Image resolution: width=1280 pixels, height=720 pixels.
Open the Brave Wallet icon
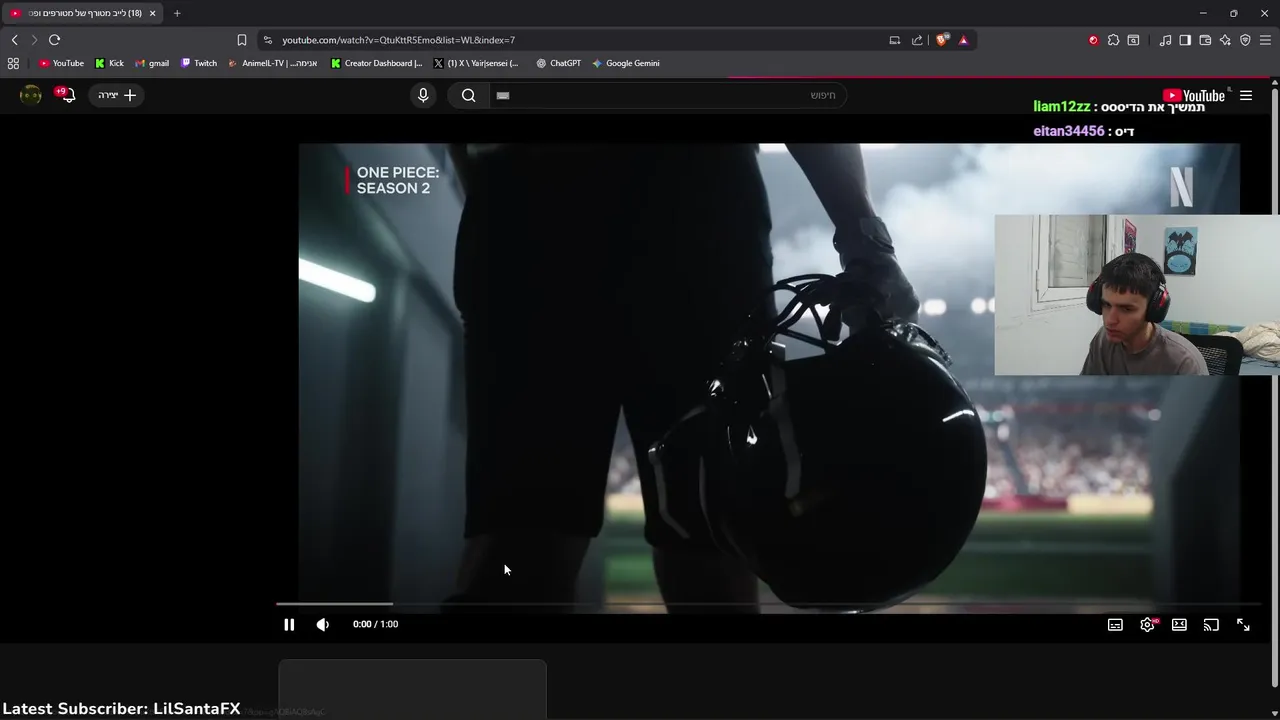click(x=1205, y=40)
